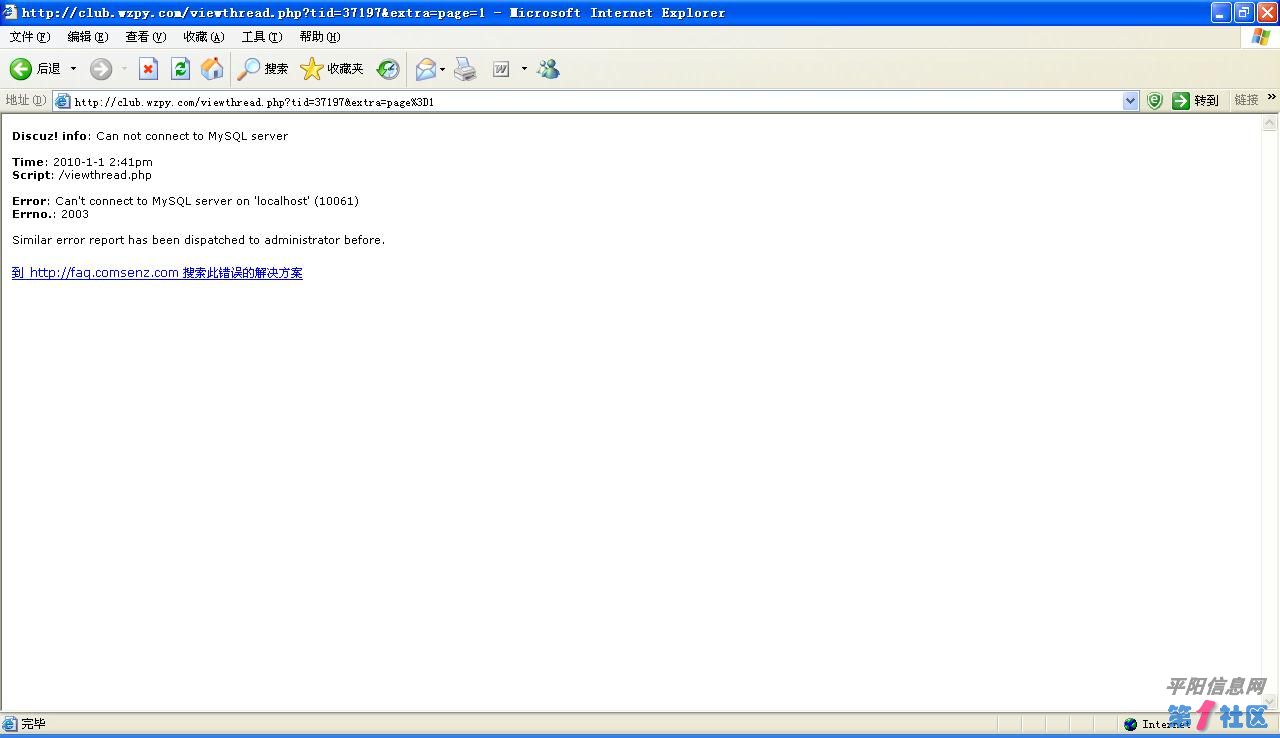
Task: Click the vertical scrollbar up arrow
Action: (1270, 124)
